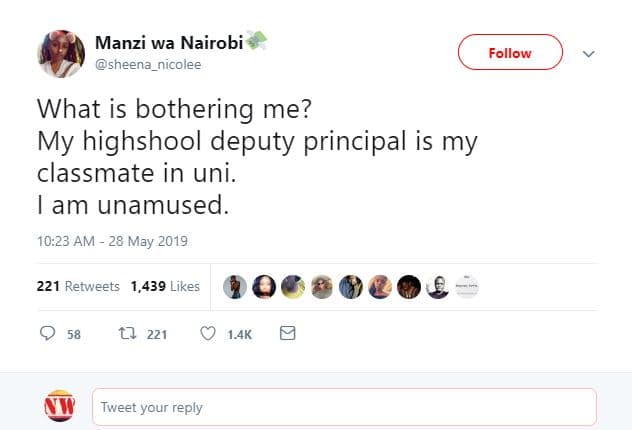View the 221 Retweets list

[78, 286]
